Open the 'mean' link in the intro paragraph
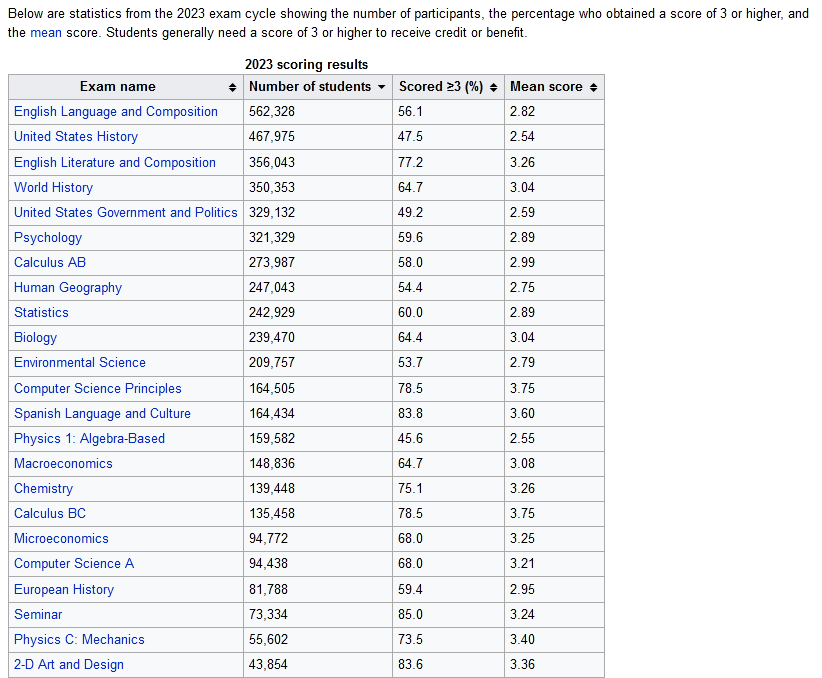822x678 pixels. click(x=46, y=33)
